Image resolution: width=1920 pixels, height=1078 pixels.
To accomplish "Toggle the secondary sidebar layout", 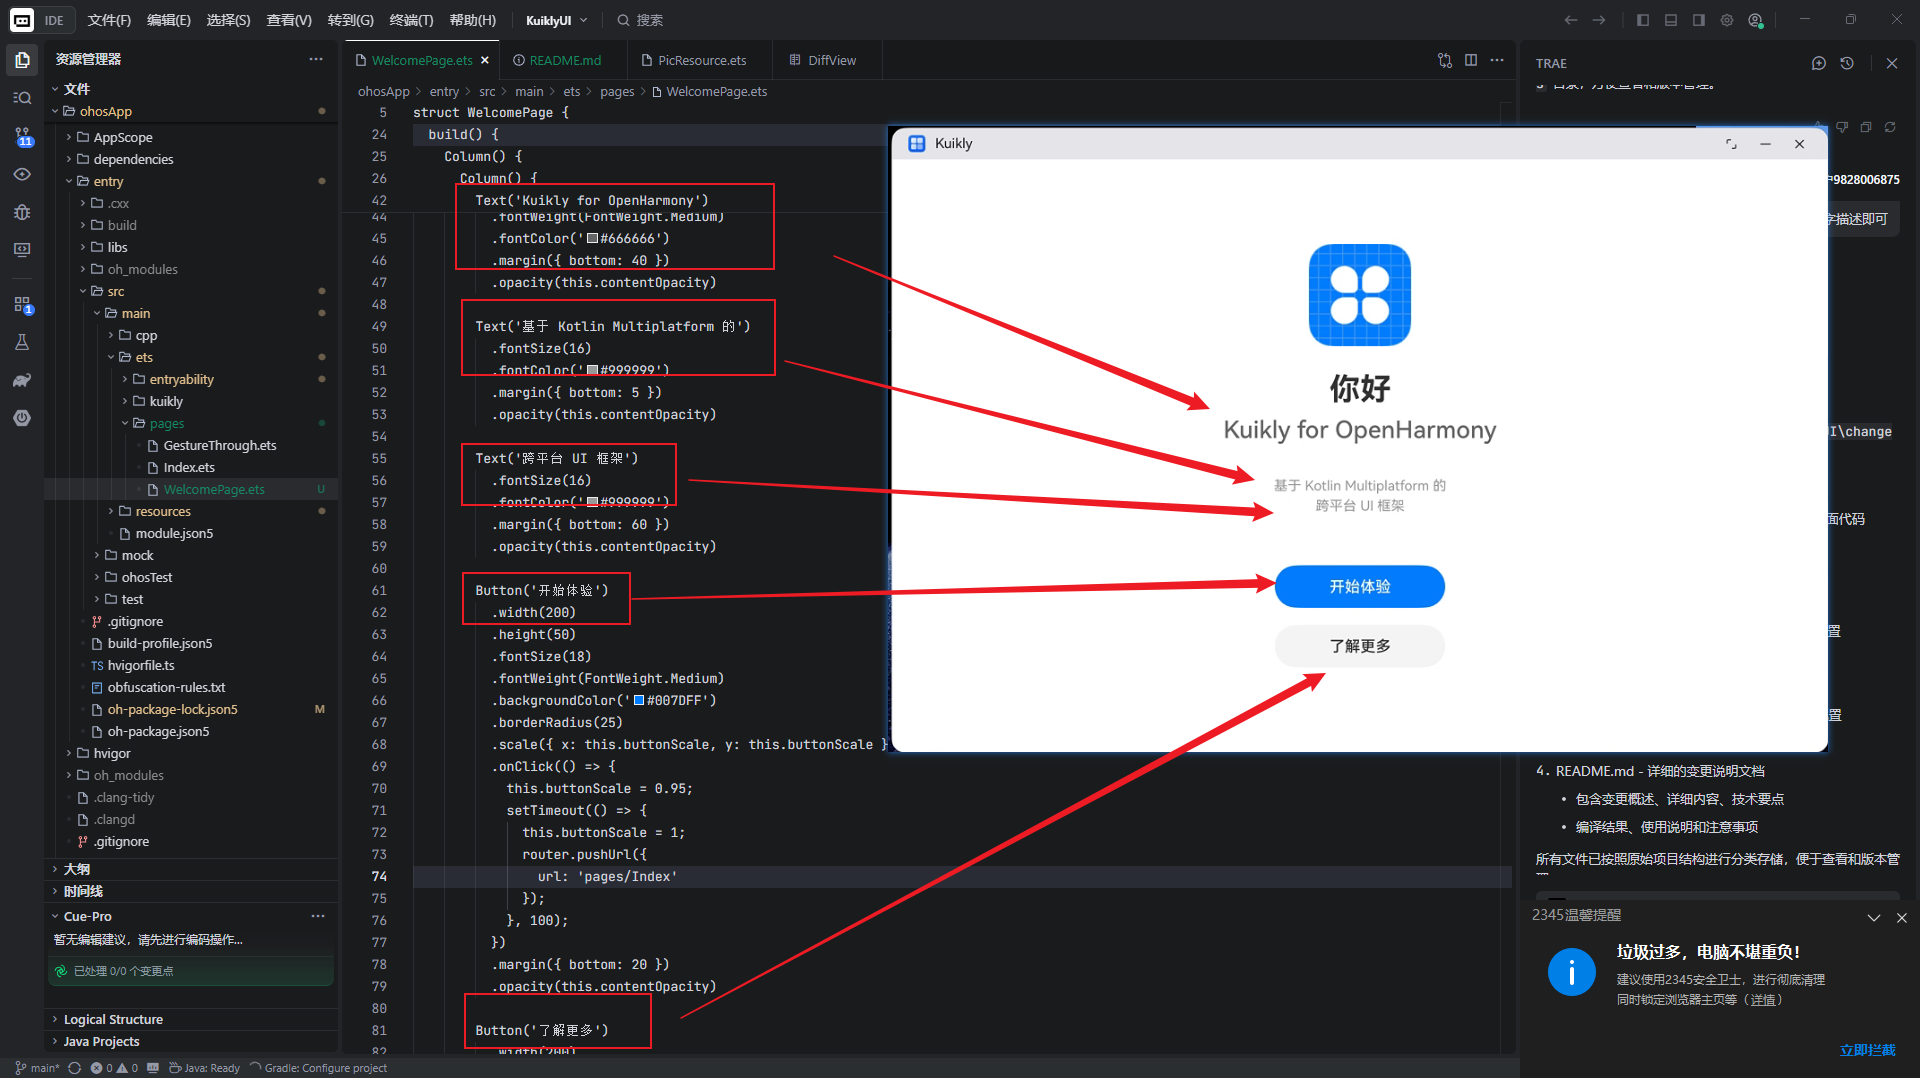I will click(x=1699, y=20).
